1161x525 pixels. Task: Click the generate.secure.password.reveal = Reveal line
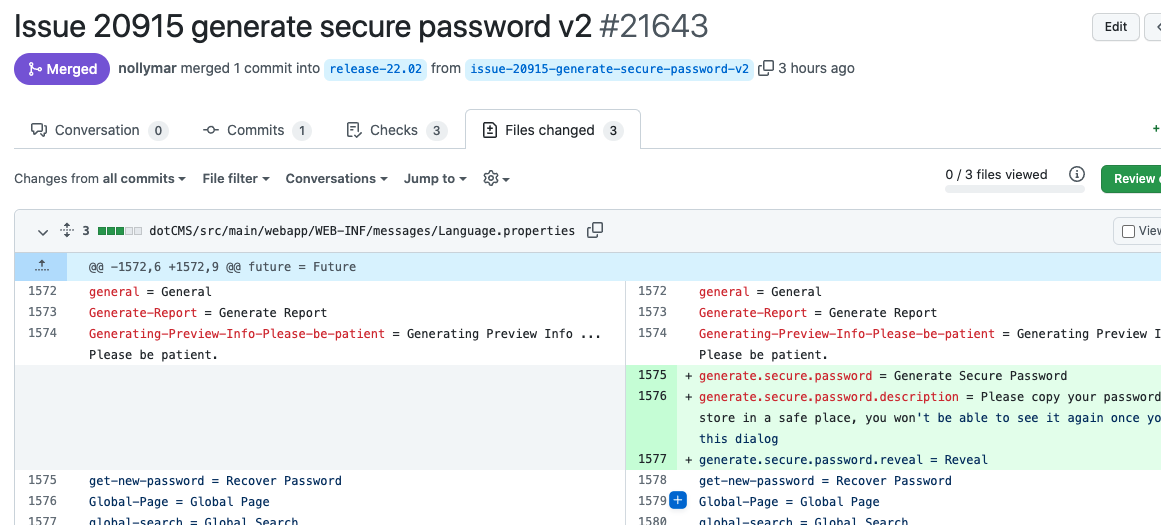(843, 460)
